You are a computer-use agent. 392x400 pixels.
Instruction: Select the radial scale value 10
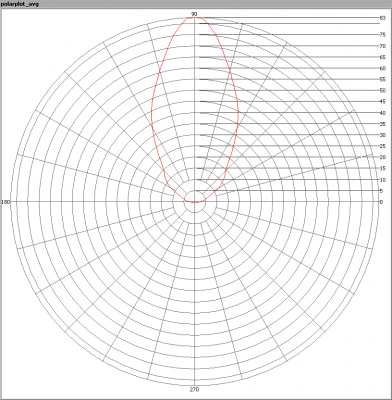click(383, 180)
